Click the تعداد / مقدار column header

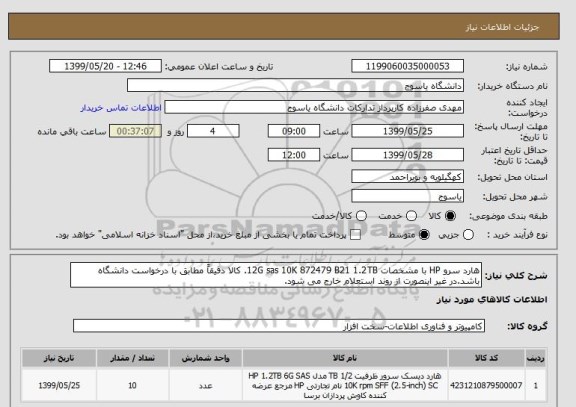click(132, 358)
